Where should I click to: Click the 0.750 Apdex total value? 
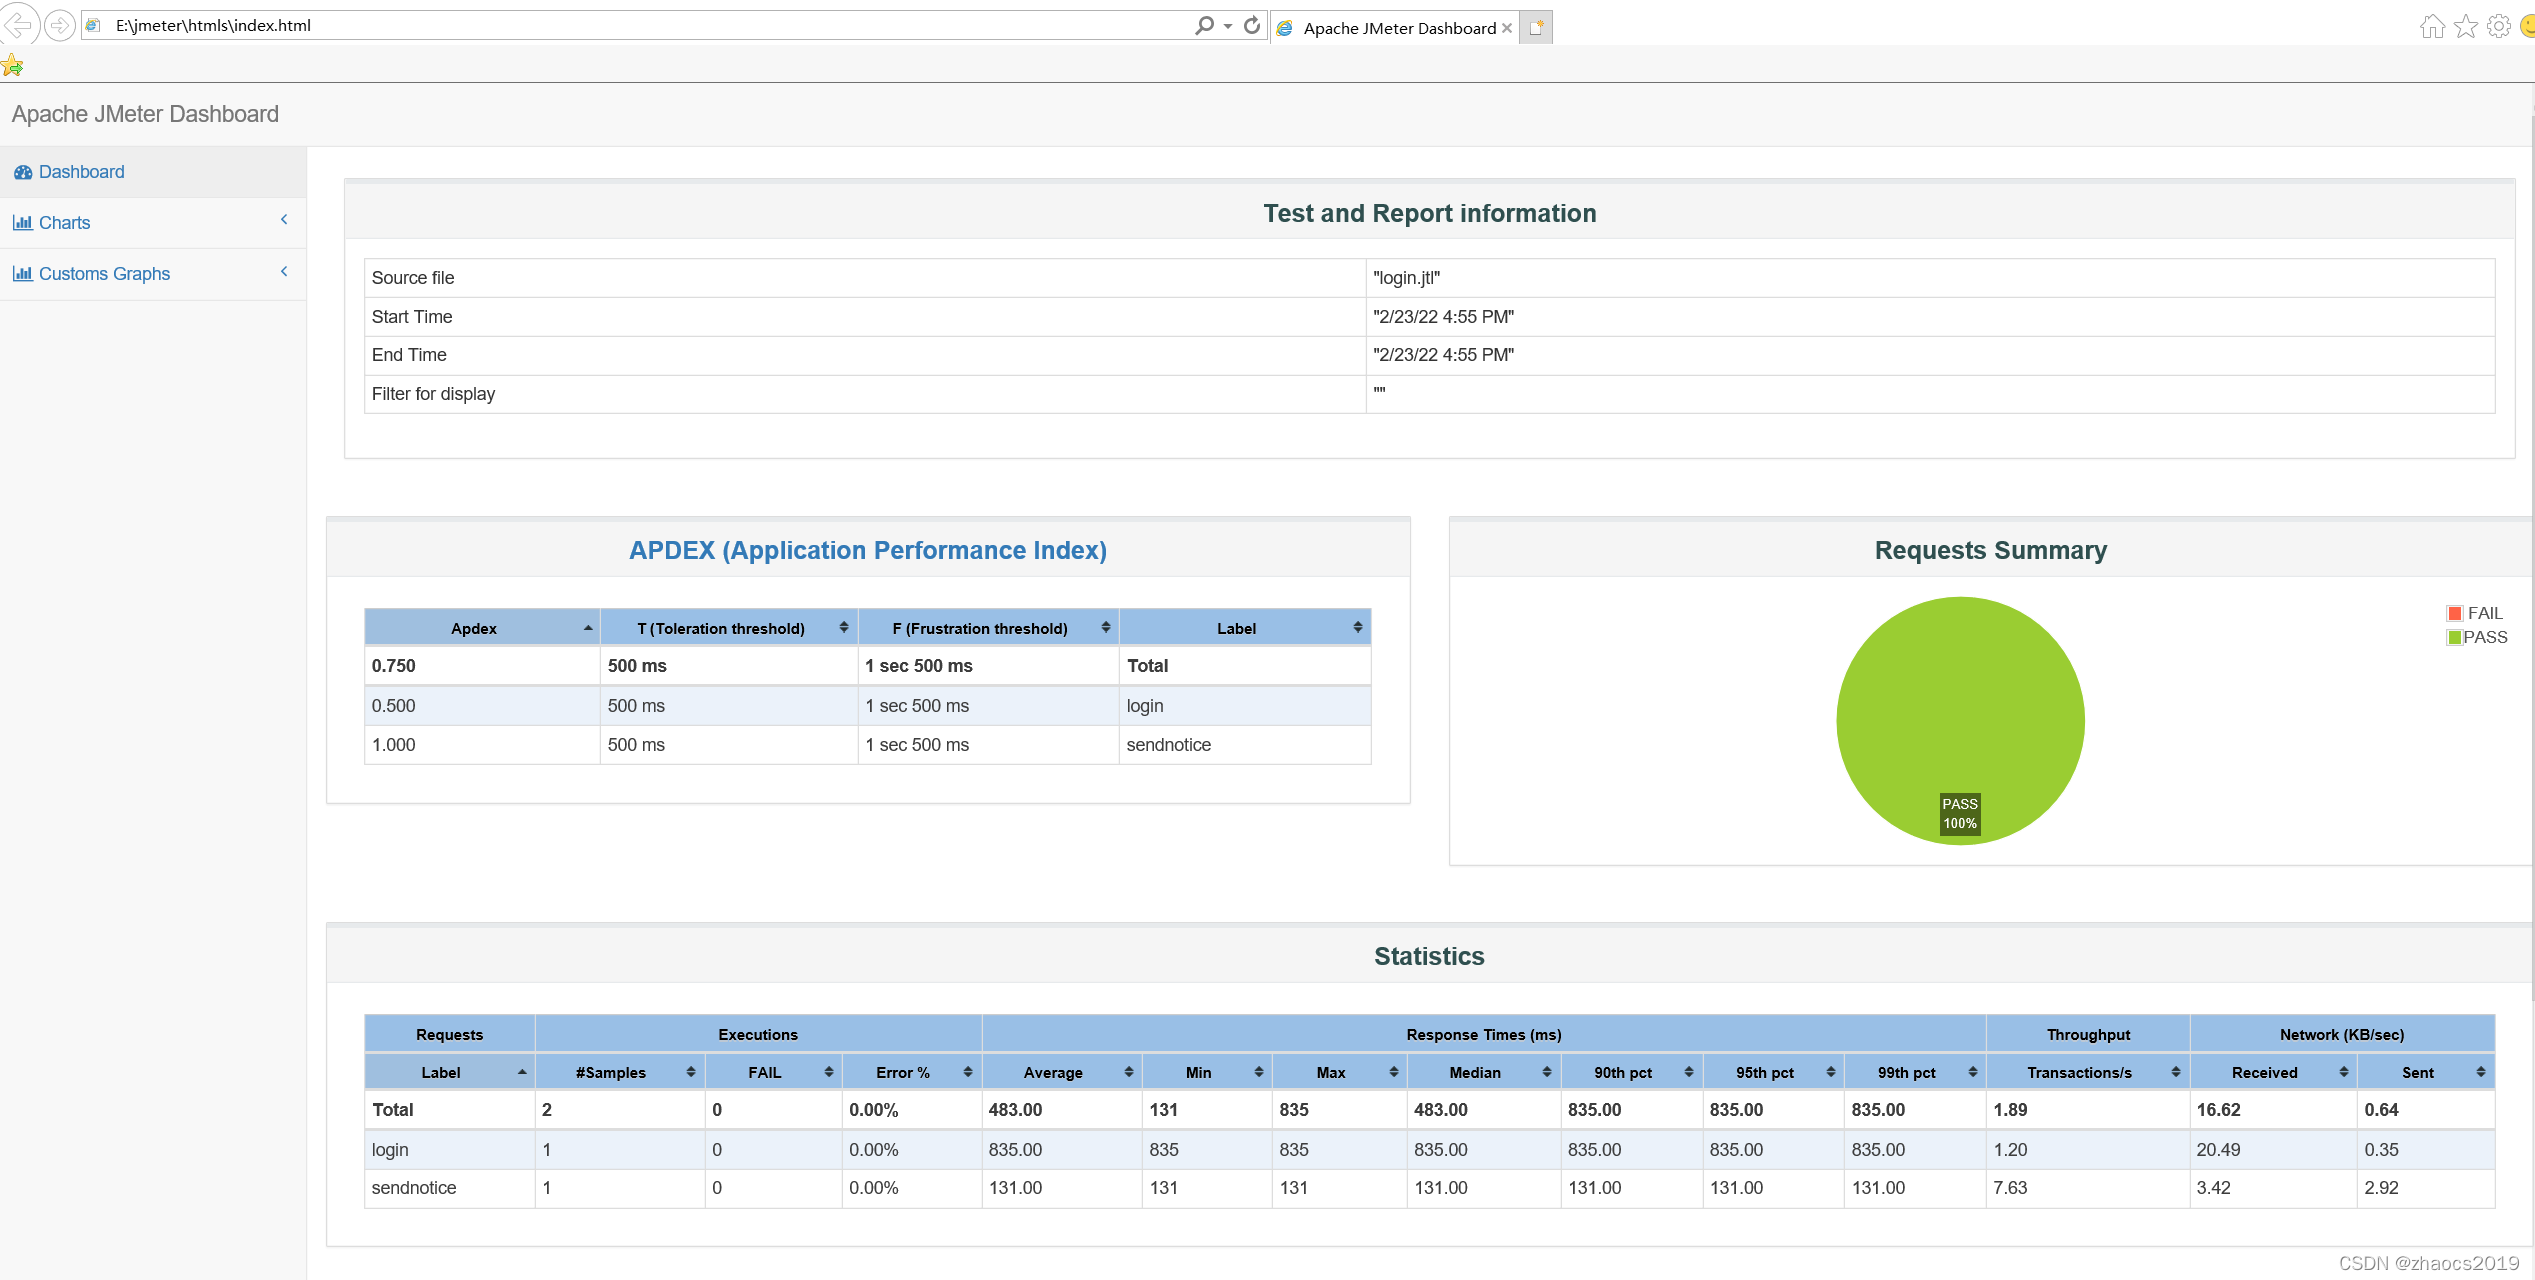coord(393,666)
